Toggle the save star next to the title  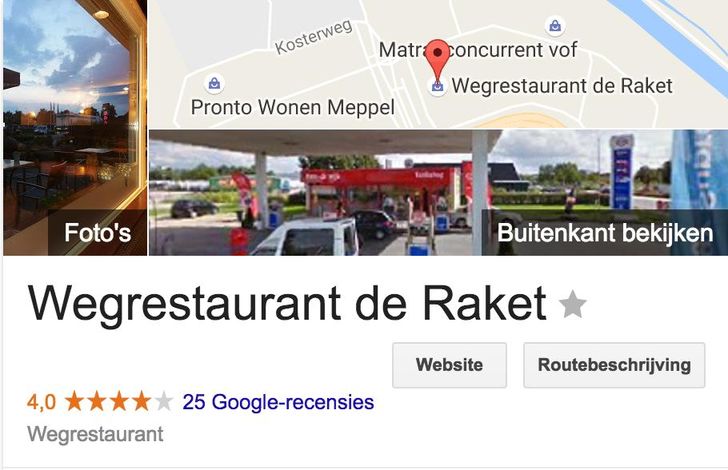[572, 305]
